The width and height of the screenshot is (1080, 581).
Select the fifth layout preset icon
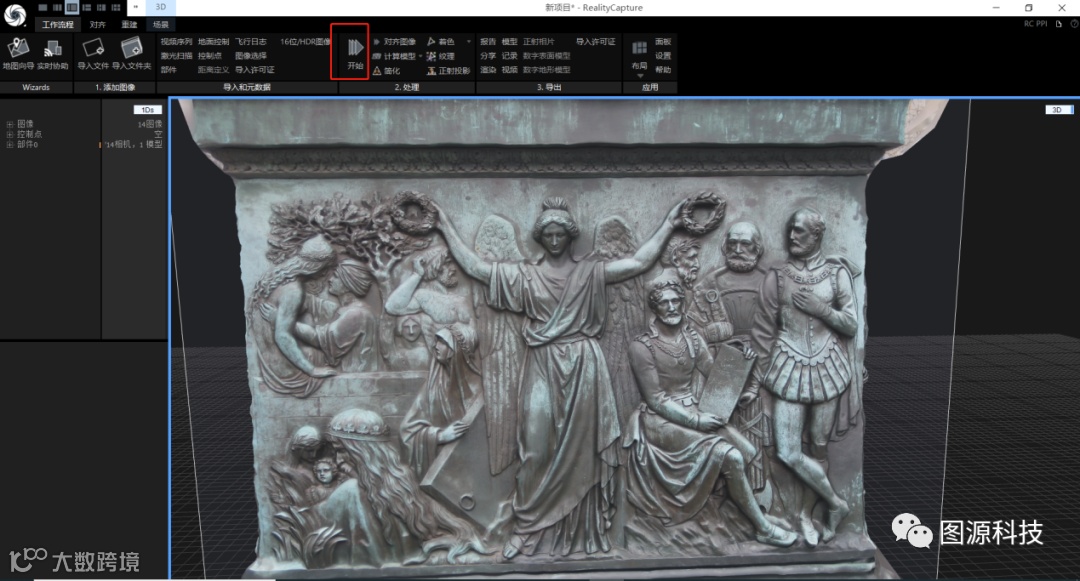click(101, 8)
